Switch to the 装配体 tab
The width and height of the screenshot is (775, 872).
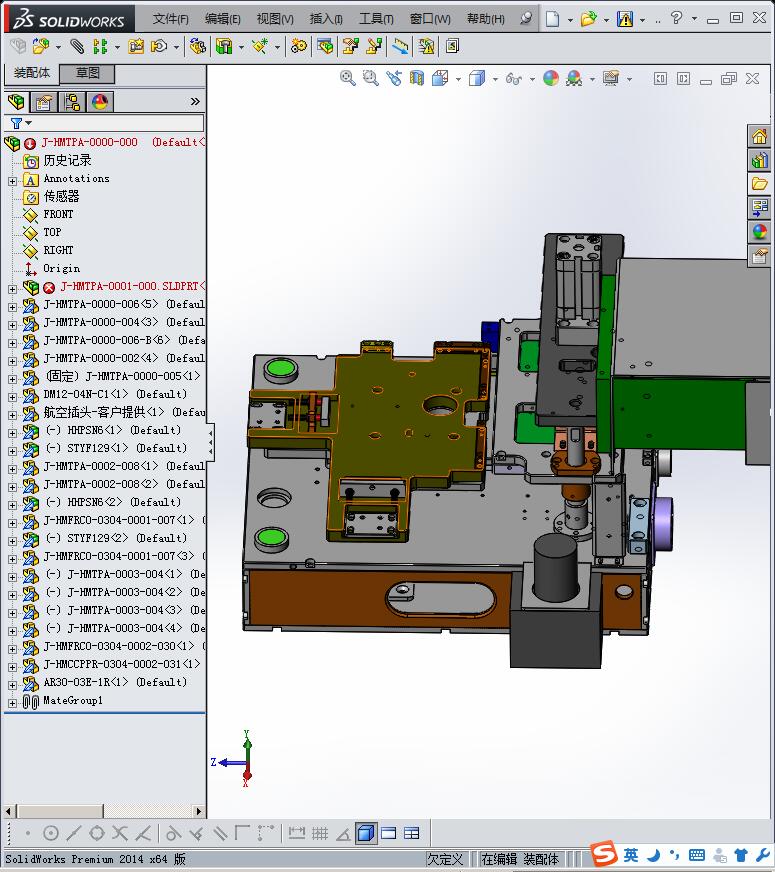tap(32, 73)
